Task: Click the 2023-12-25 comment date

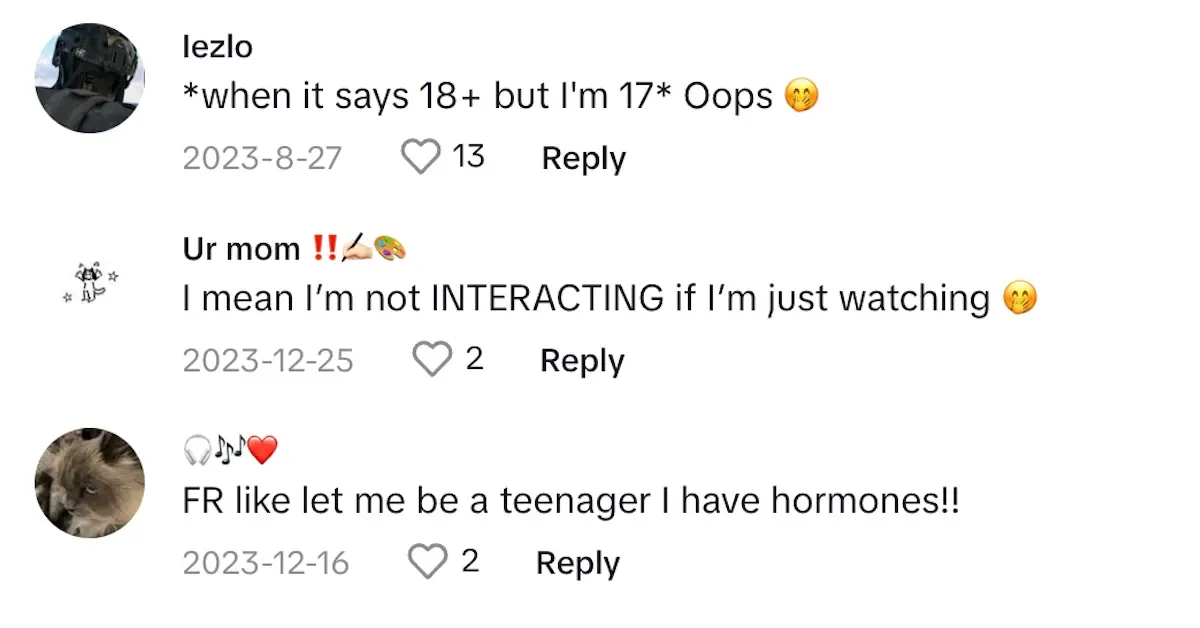Action: point(268,360)
